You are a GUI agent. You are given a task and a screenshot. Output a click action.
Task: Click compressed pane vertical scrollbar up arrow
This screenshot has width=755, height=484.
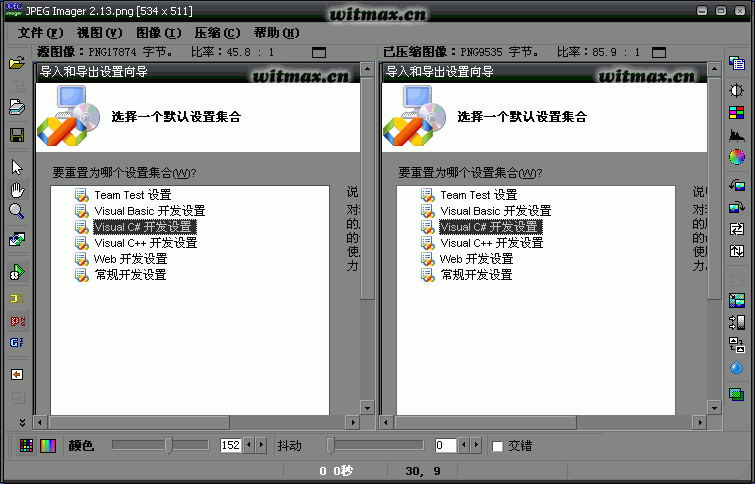click(714, 69)
